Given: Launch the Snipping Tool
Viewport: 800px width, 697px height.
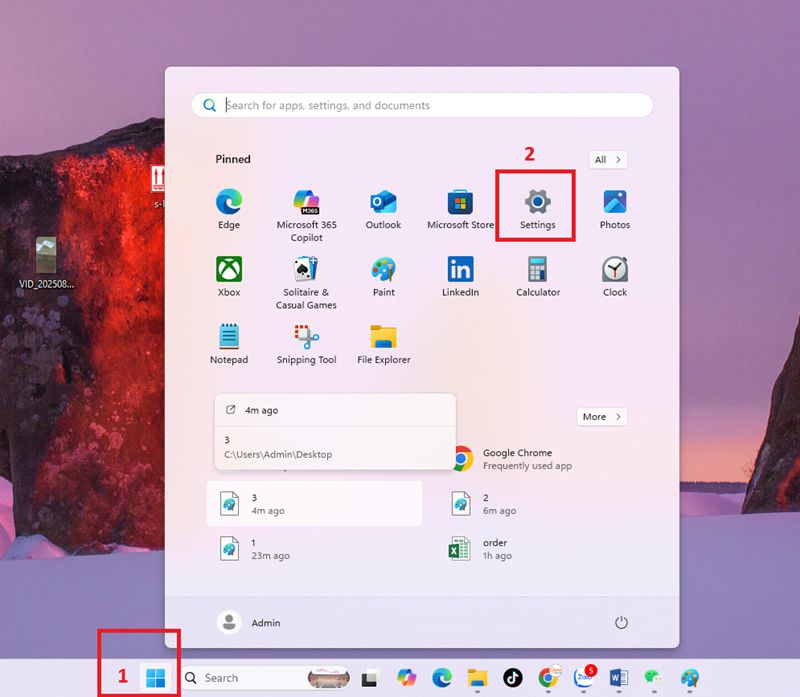Looking at the screenshot, I should (306, 344).
